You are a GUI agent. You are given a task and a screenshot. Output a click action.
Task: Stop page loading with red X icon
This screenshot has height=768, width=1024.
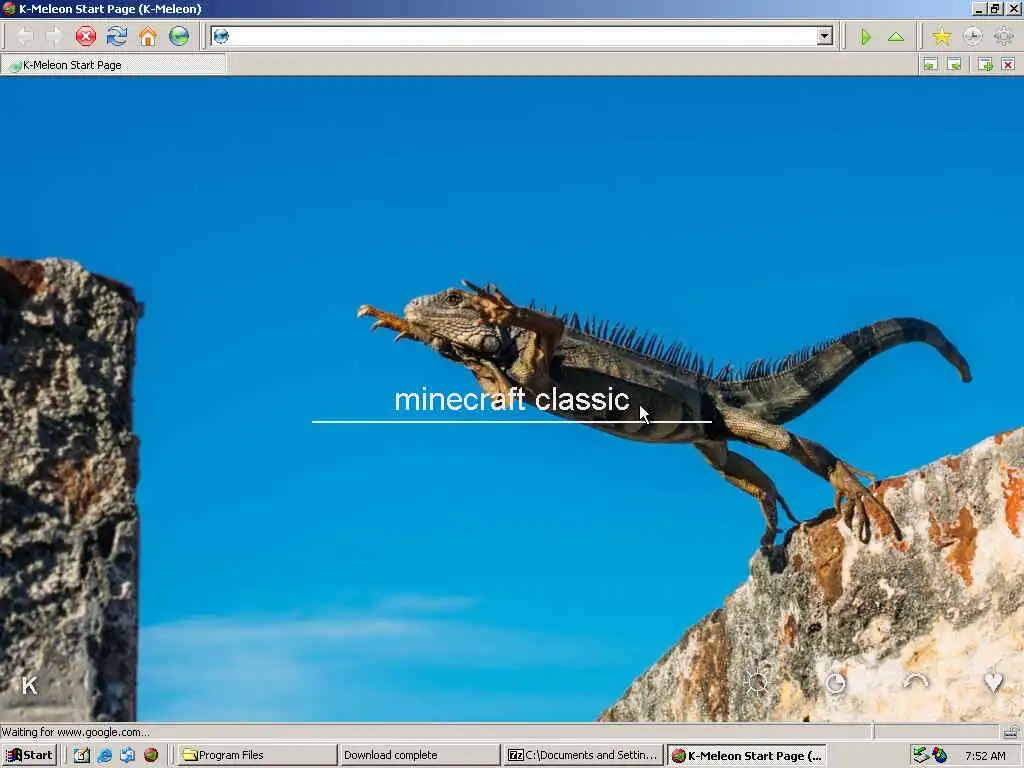coord(86,36)
